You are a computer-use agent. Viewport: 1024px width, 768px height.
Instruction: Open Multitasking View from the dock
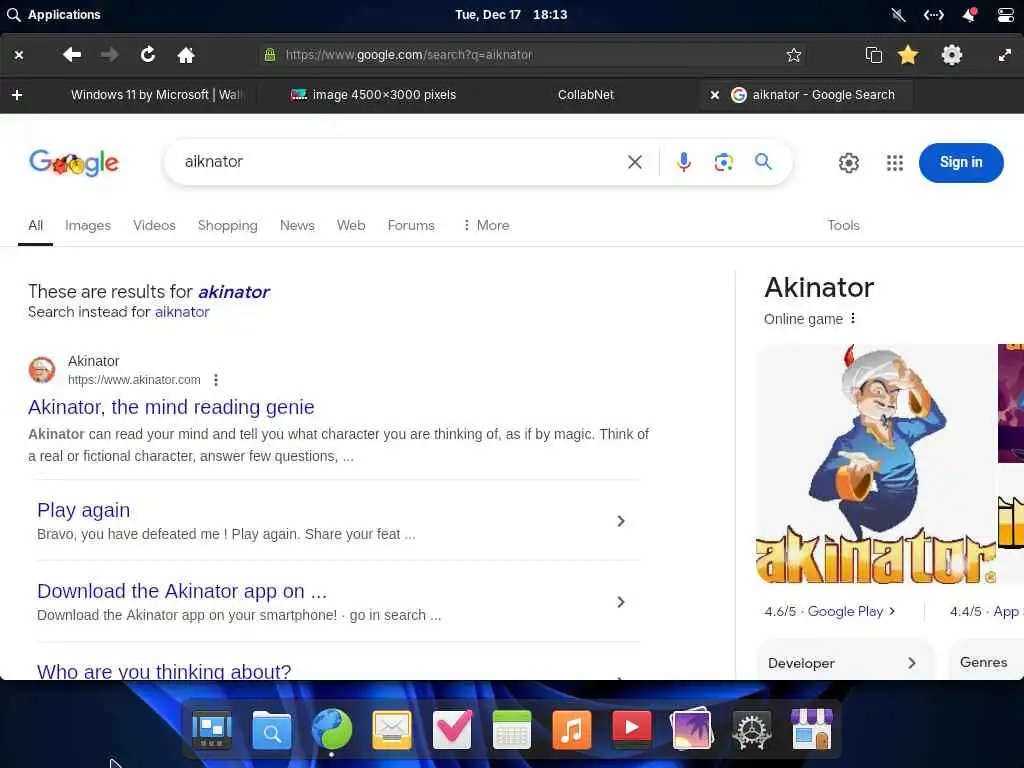(212, 729)
